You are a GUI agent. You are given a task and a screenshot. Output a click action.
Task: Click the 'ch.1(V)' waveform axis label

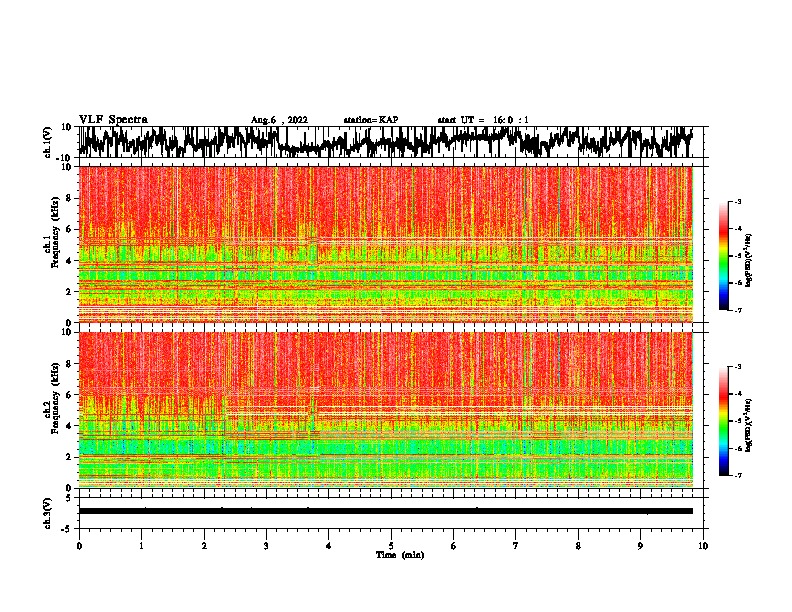(47, 142)
